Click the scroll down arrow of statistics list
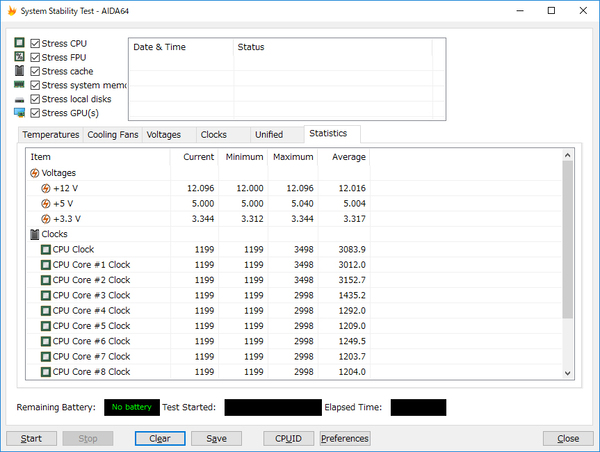The height and width of the screenshot is (452, 600). coord(567,373)
